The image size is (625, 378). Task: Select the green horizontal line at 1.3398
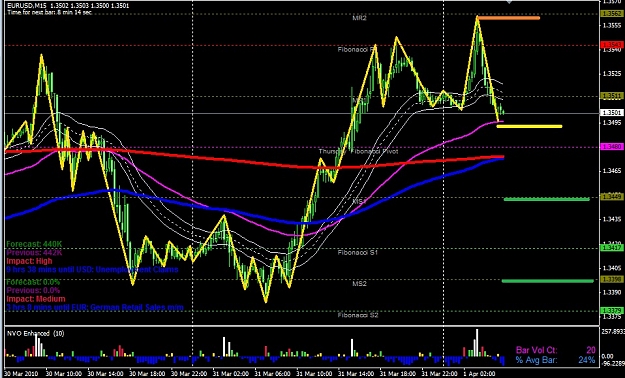[x=548, y=281]
